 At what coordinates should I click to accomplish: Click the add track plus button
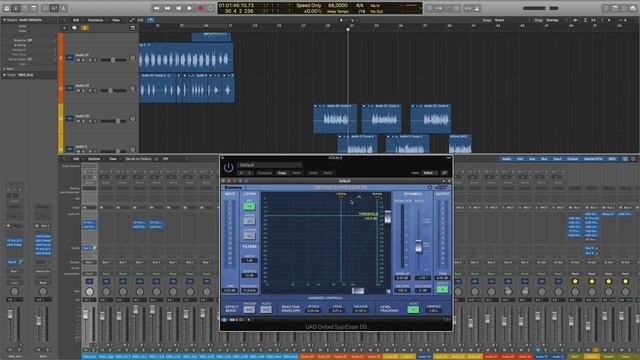[64, 28]
